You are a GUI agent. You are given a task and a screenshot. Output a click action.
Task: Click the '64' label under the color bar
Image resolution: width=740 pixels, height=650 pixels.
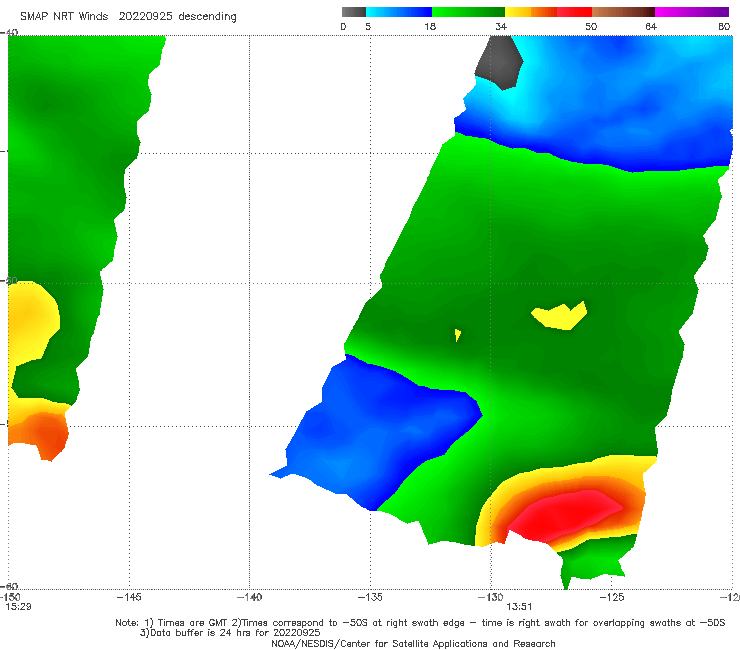(651, 26)
